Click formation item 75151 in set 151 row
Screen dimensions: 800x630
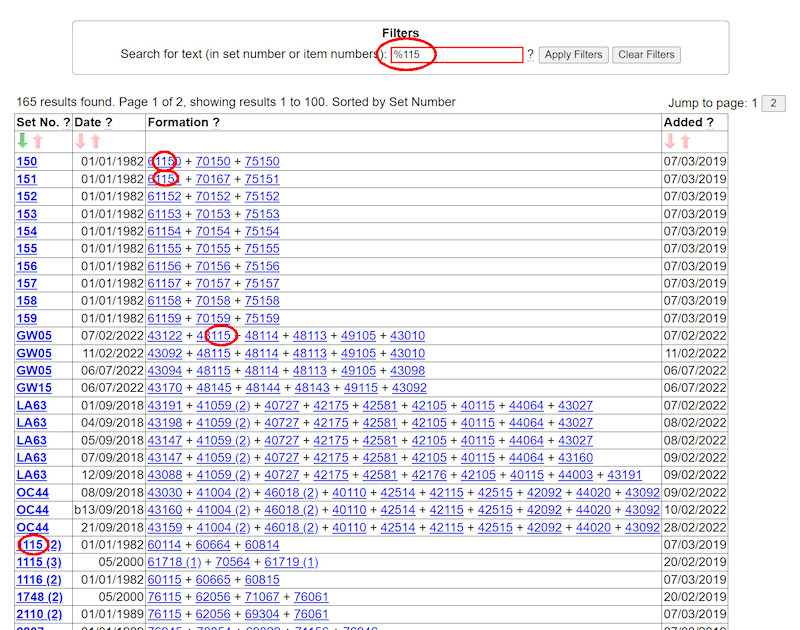click(x=262, y=179)
